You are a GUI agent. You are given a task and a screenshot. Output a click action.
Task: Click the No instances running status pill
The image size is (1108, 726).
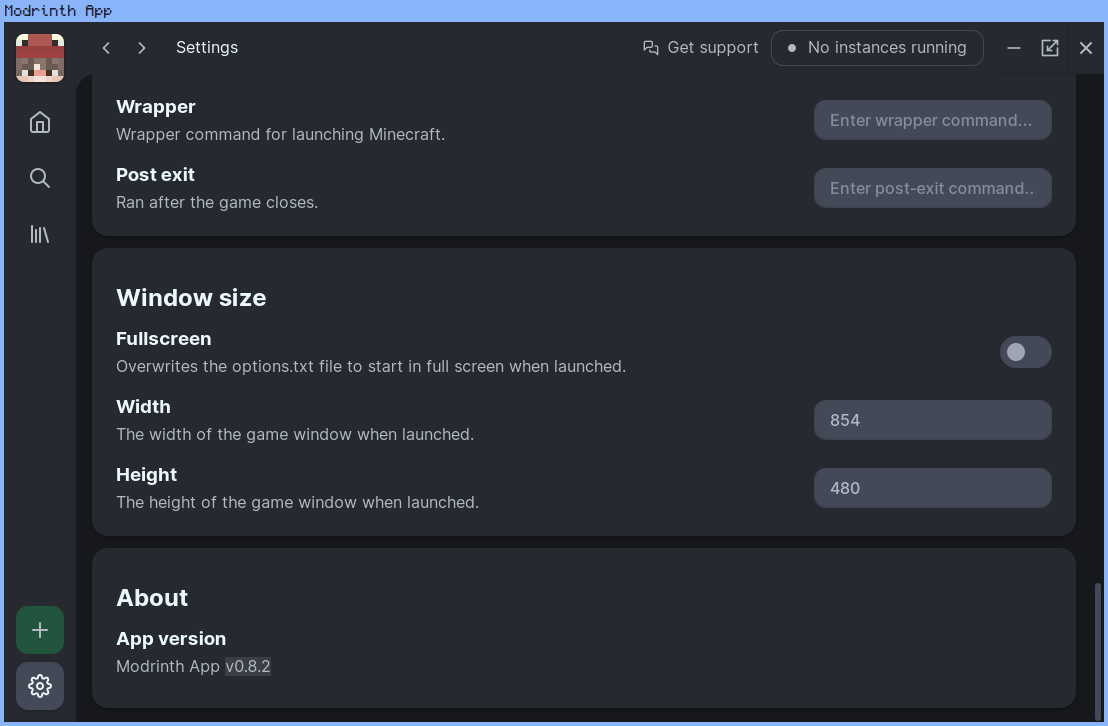877,47
